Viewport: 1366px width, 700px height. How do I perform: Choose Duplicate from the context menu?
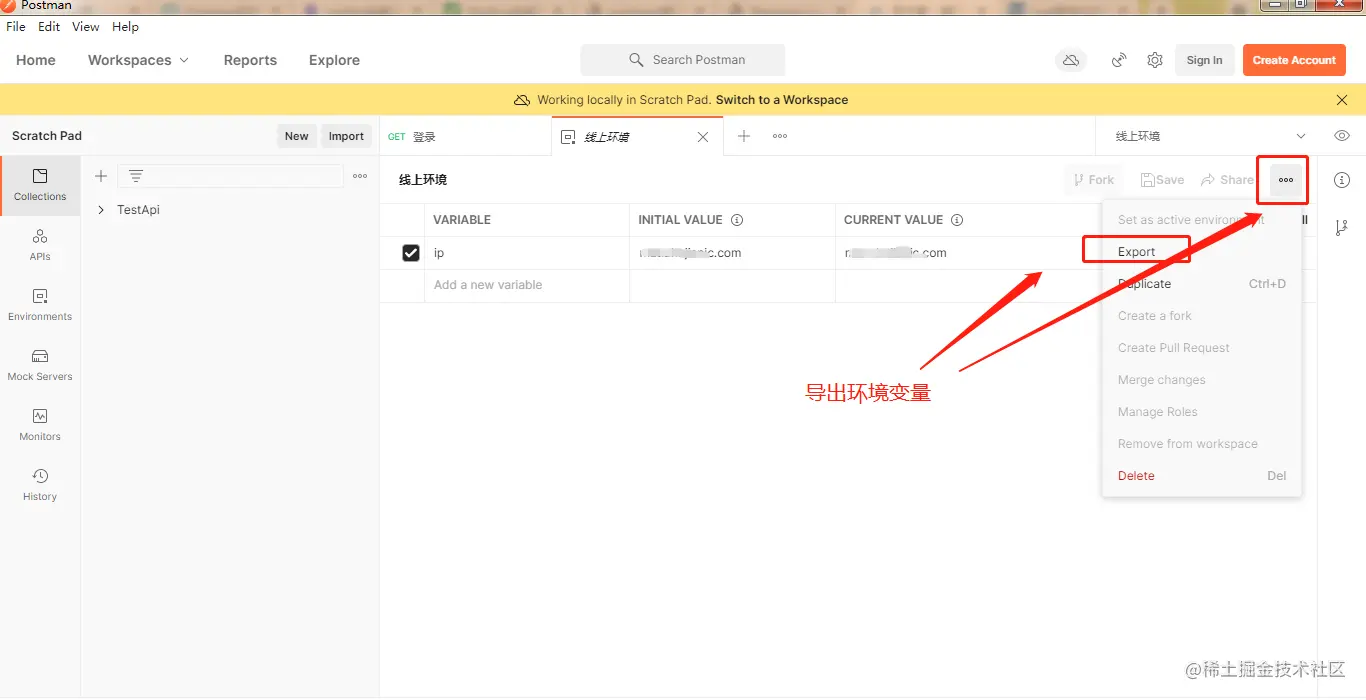point(1201,284)
